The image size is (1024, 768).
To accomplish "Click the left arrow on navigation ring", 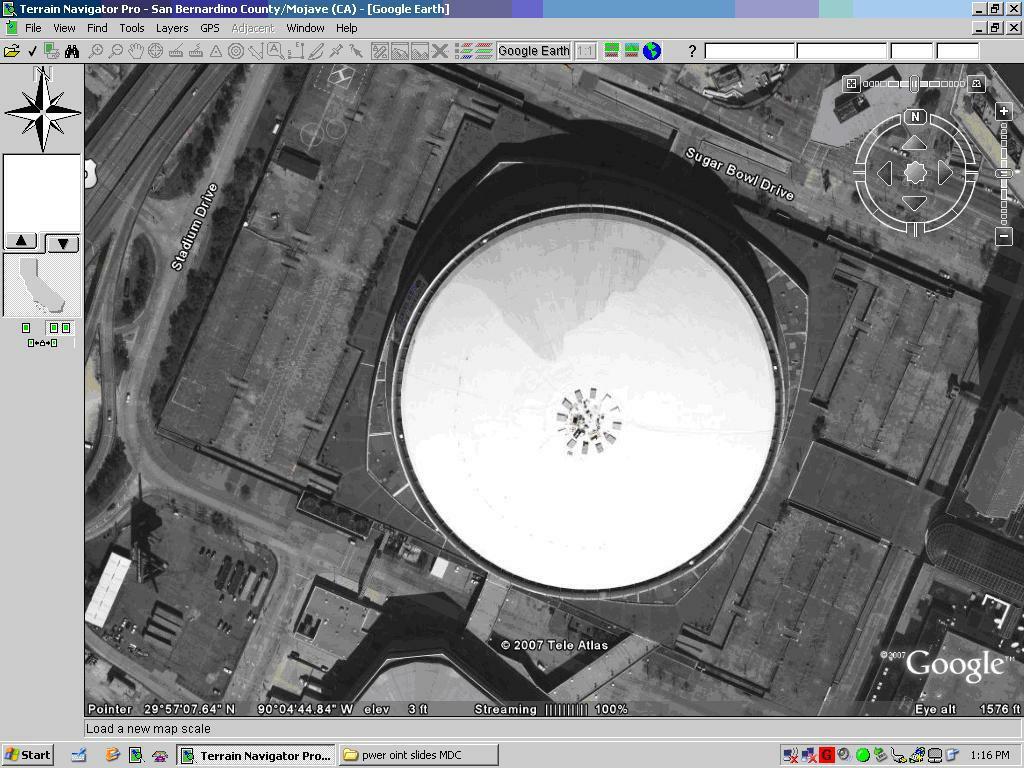I will point(885,173).
